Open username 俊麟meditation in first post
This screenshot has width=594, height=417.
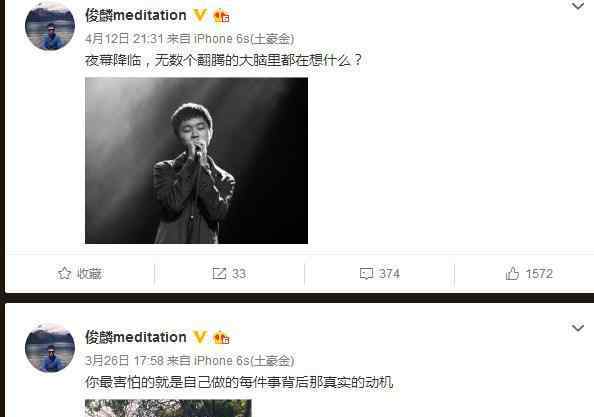coord(136,16)
